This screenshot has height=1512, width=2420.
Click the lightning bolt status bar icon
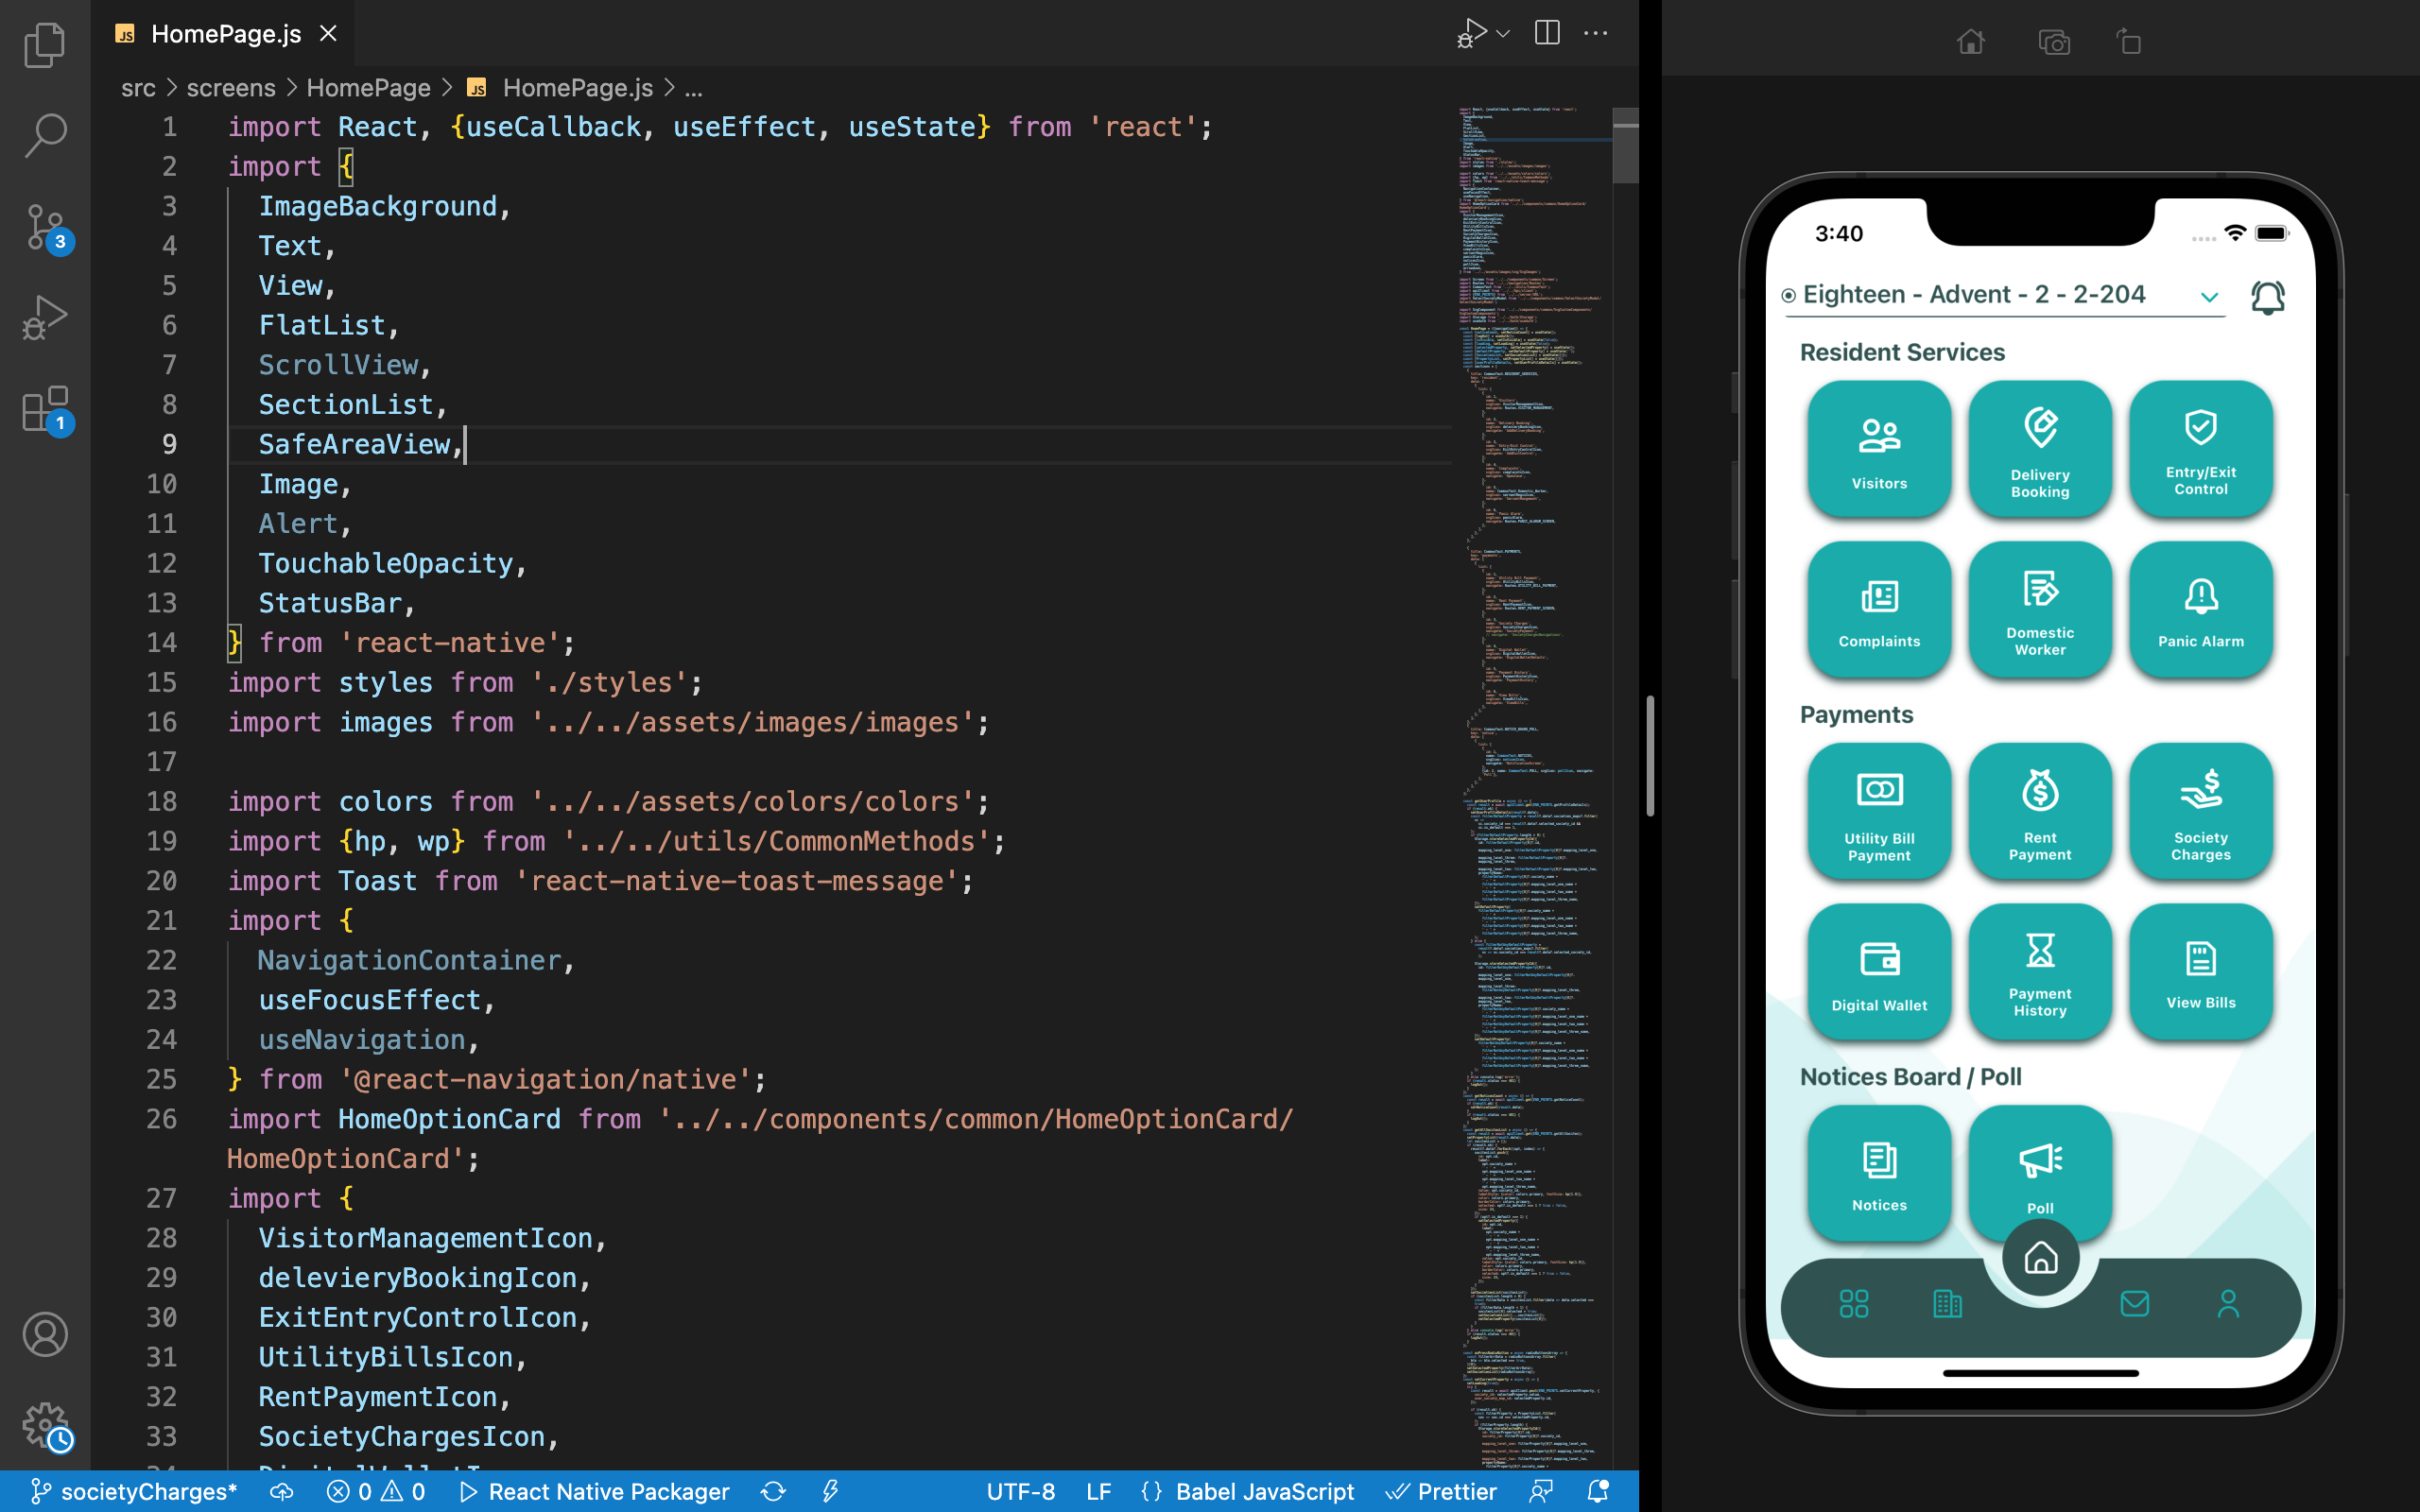[x=830, y=1491]
